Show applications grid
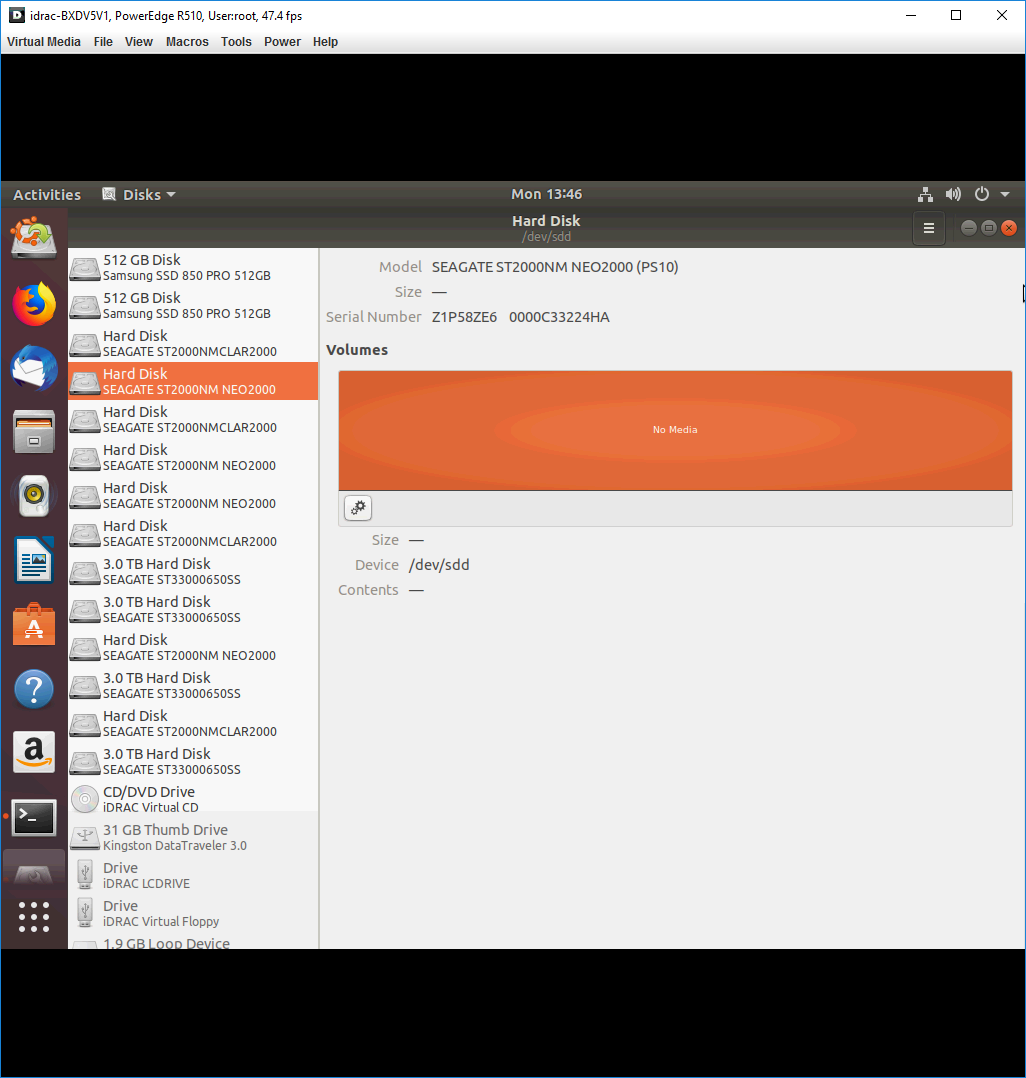This screenshot has width=1026, height=1078. 34,917
